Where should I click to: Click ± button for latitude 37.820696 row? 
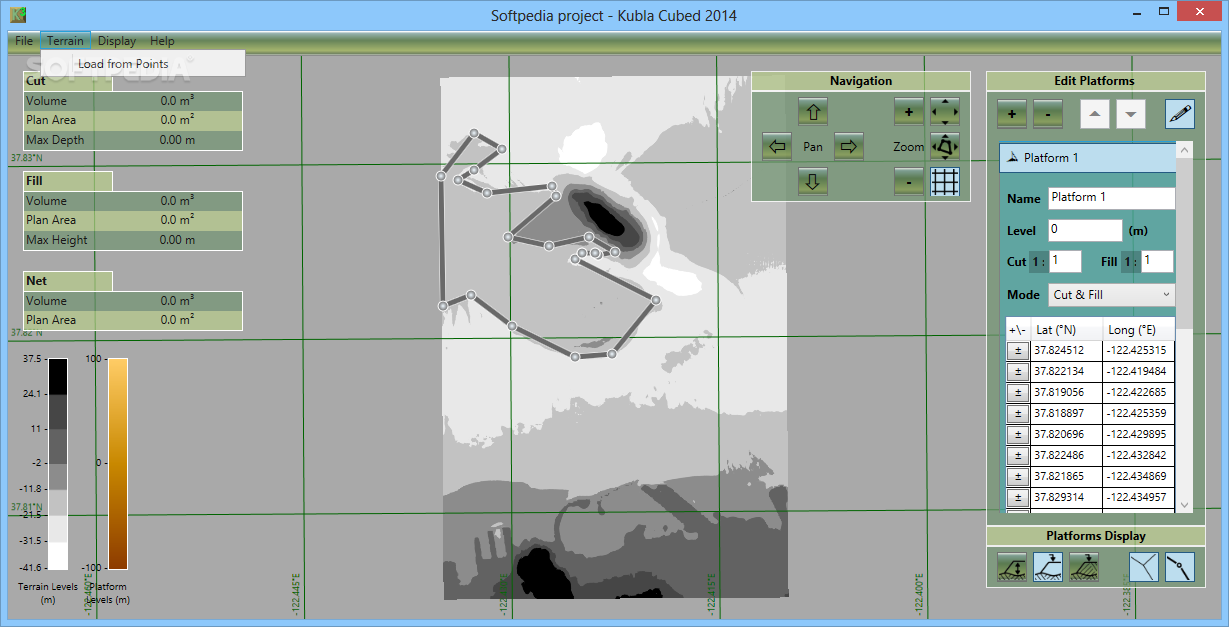1018,435
